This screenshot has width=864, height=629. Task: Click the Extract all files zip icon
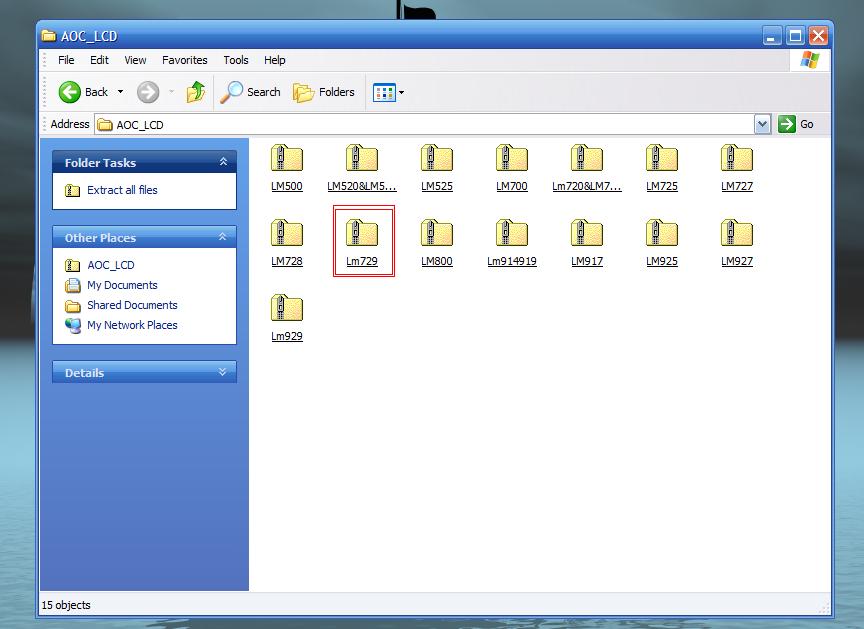pyautogui.click(x=72, y=191)
